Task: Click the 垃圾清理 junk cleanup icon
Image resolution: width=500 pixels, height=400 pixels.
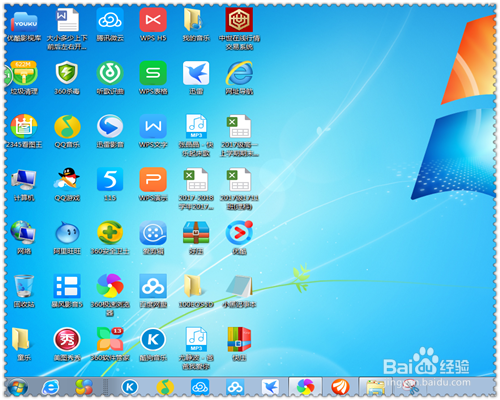Action: 24,73
